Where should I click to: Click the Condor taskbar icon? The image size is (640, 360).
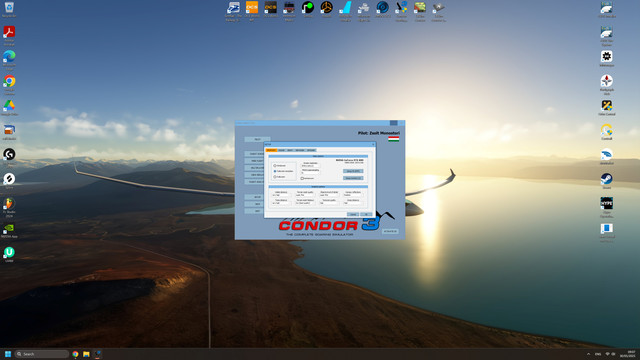click(98, 354)
